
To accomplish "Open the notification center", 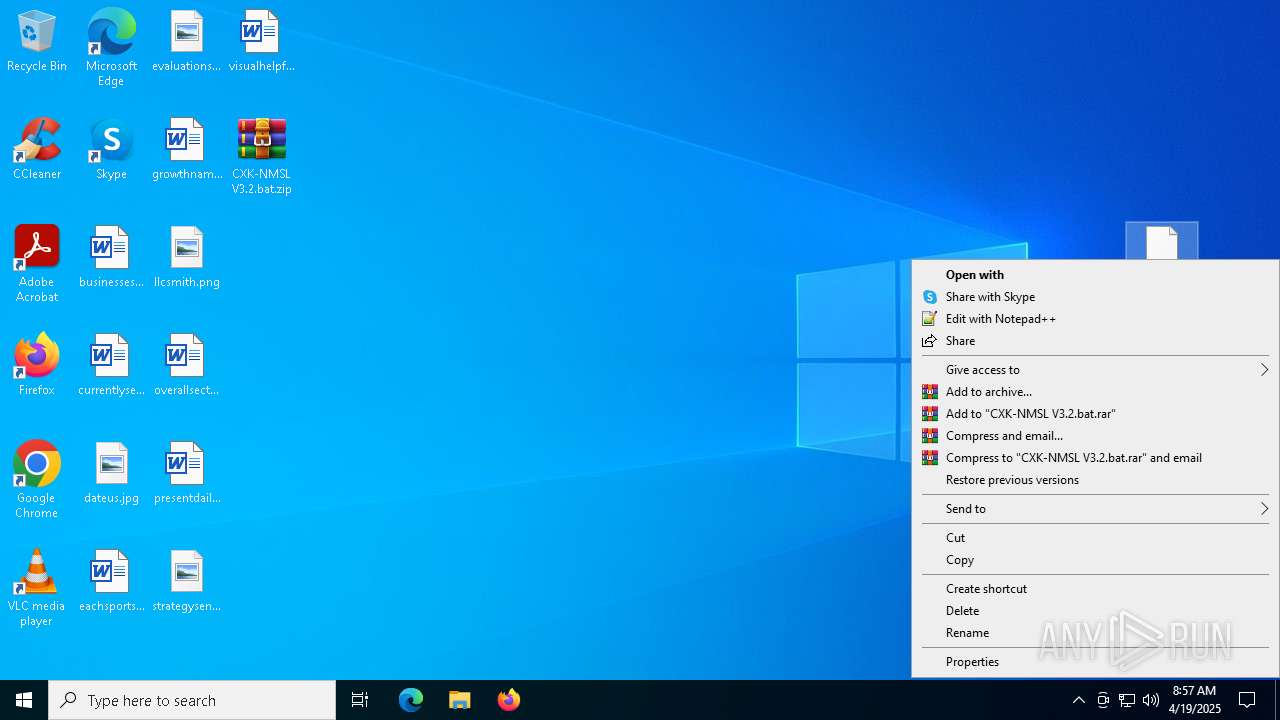I will point(1247,700).
